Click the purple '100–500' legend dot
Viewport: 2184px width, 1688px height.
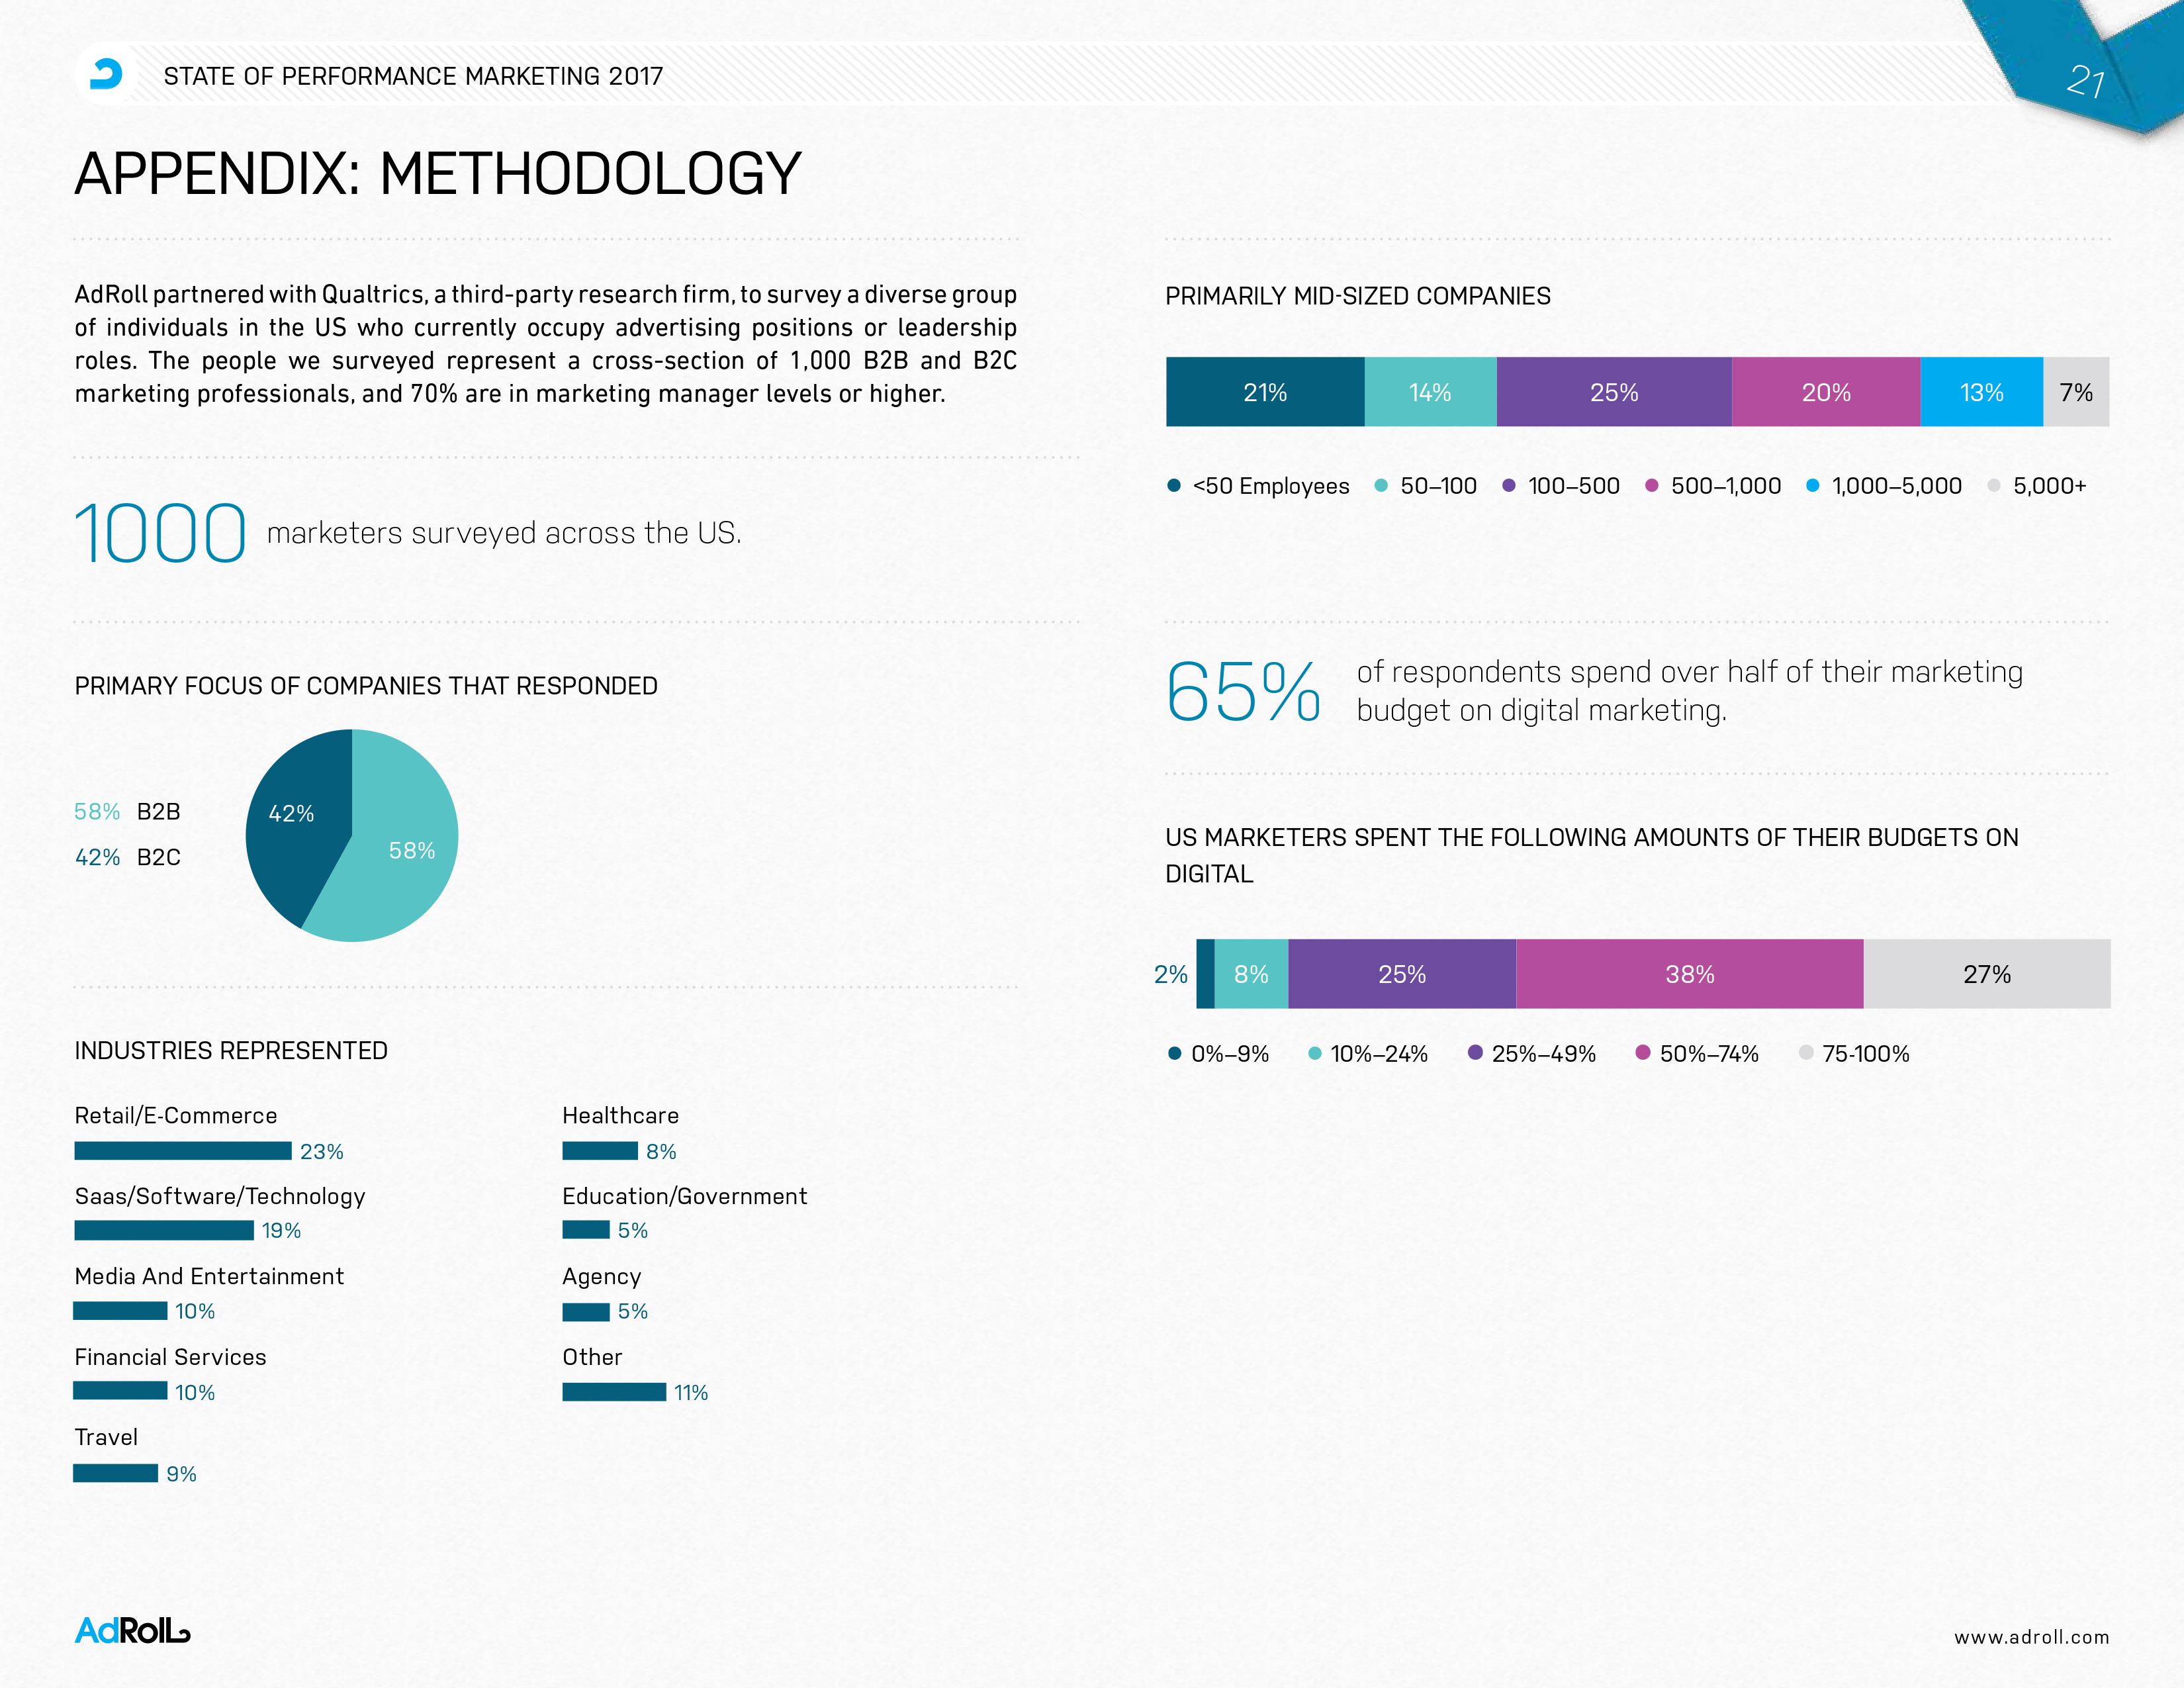1509,486
